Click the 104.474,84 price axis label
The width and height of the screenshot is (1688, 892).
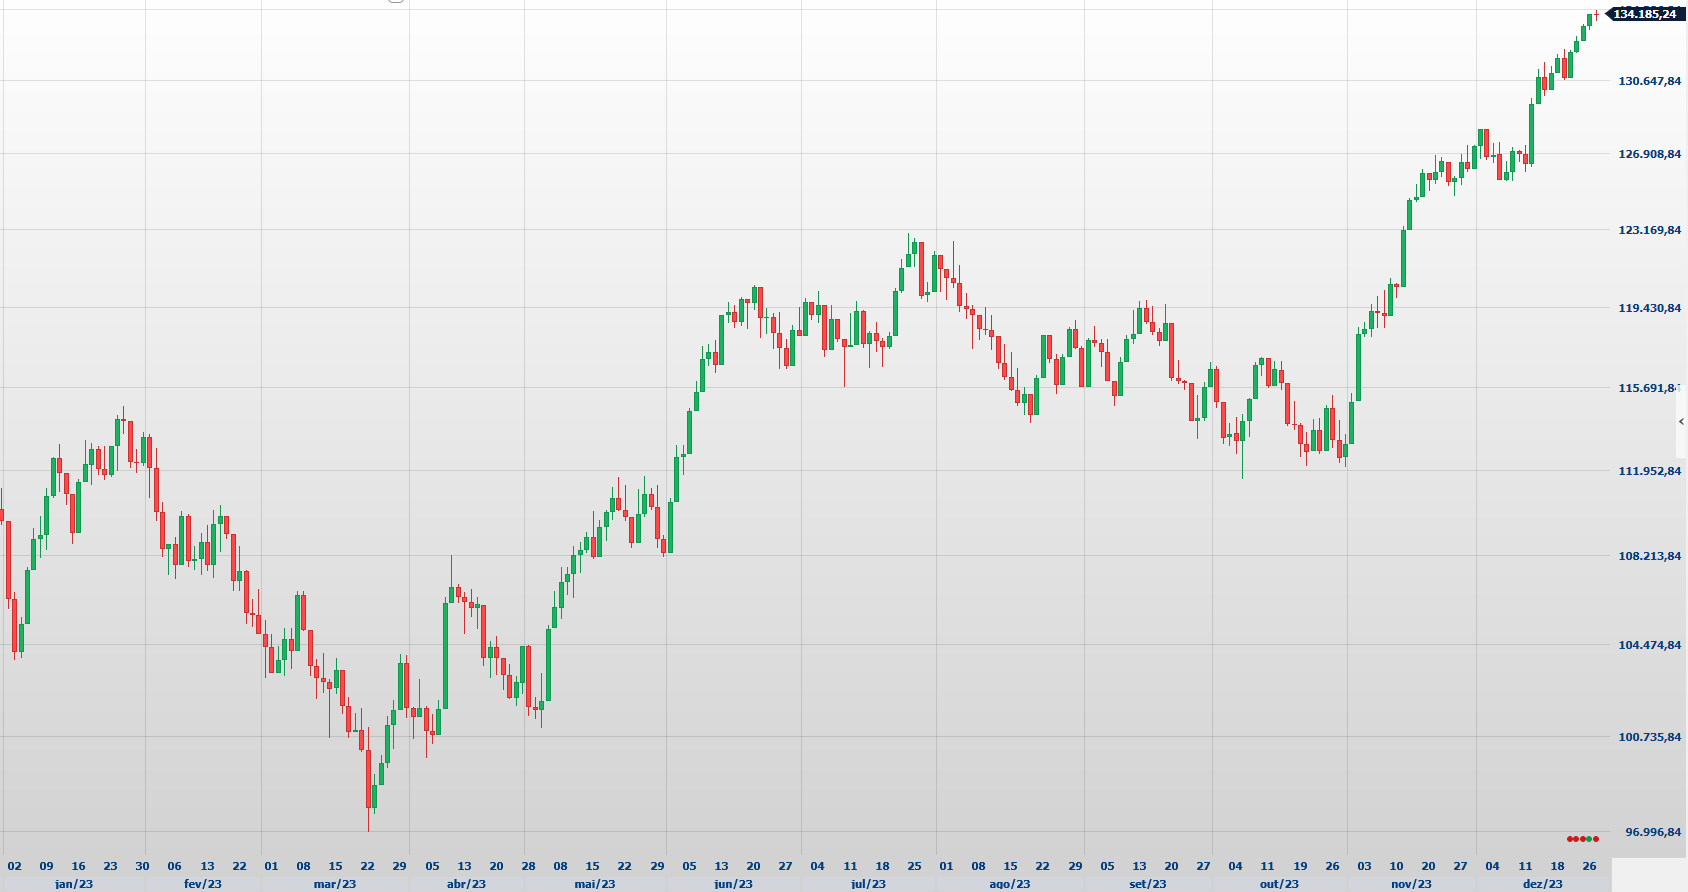pyautogui.click(x=1649, y=645)
